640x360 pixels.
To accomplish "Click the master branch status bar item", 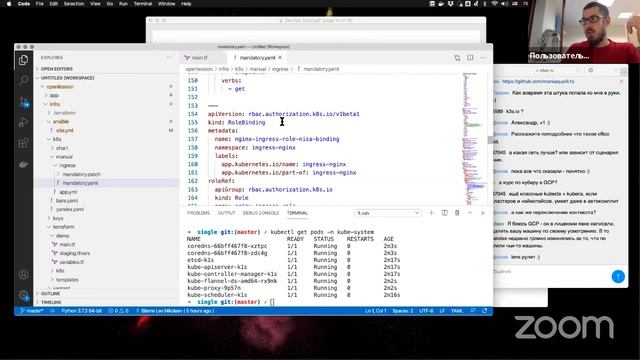I will click(32, 311).
